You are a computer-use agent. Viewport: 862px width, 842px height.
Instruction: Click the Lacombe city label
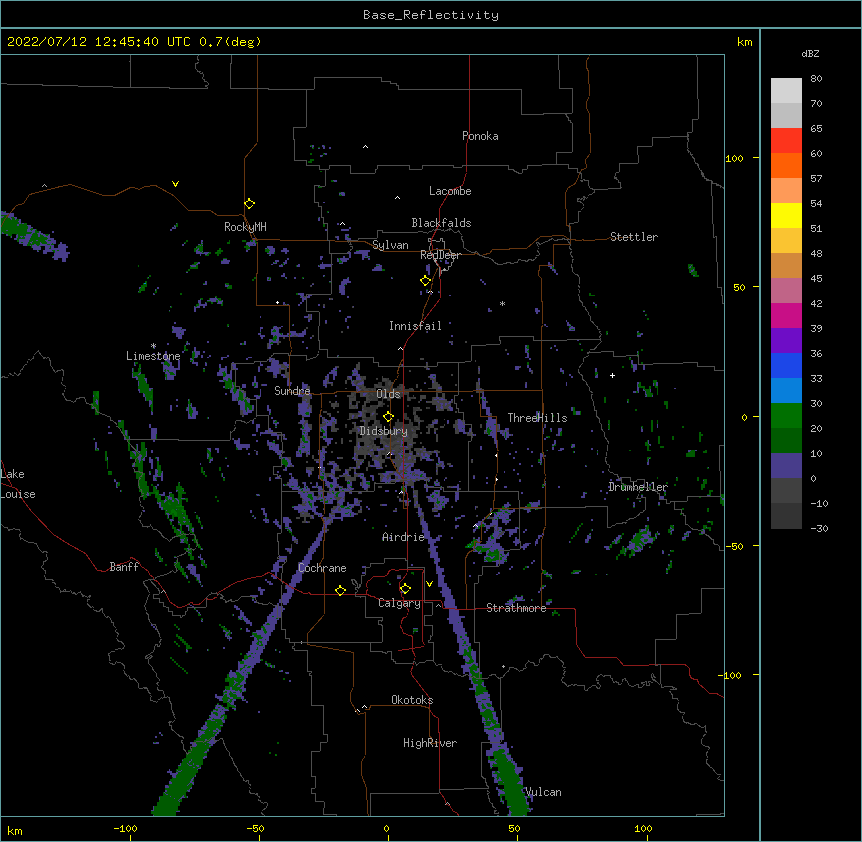tap(450, 191)
